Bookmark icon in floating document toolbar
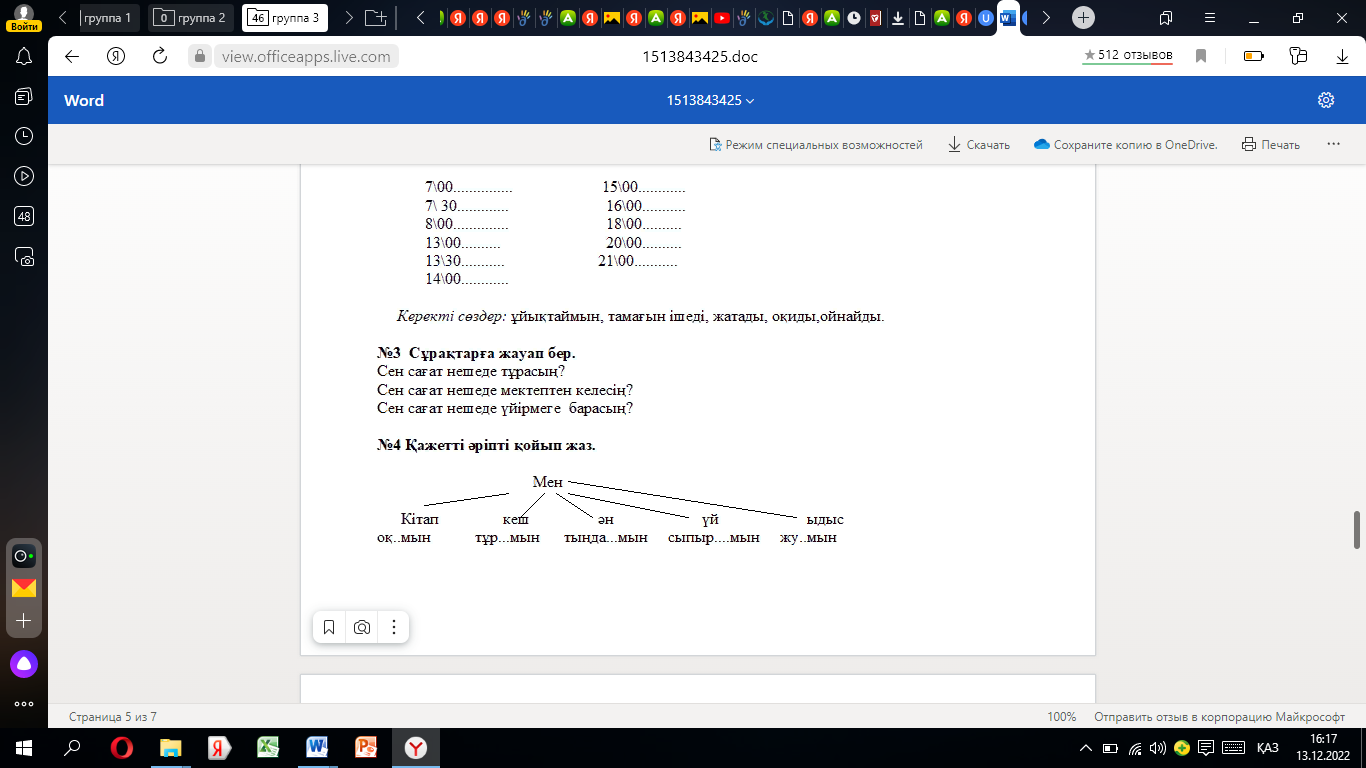The height and width of the screenshot is (768, 1366). coord(329,628)
